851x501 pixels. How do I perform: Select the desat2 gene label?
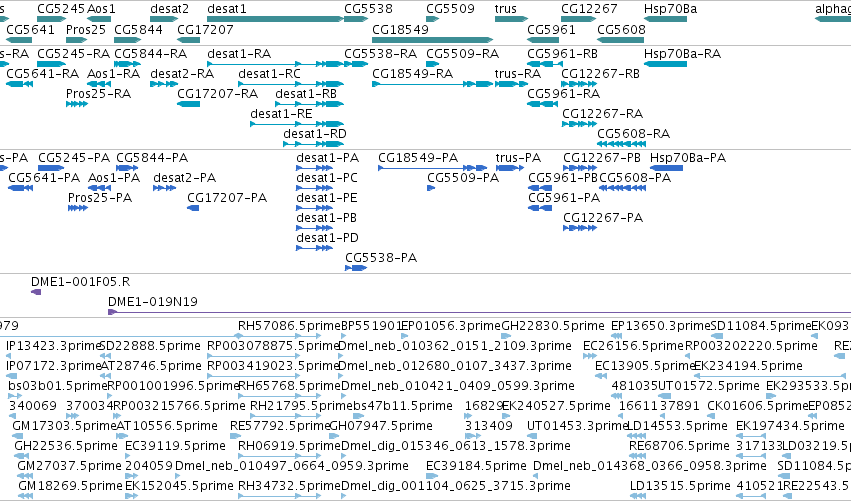point(169,9)
